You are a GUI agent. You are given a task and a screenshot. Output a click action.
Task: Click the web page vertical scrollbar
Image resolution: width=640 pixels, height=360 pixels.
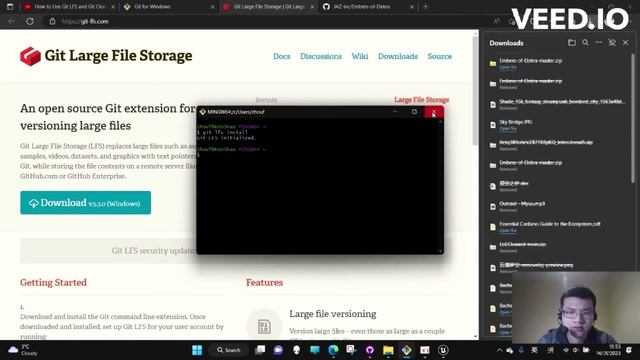pos(476,91)
